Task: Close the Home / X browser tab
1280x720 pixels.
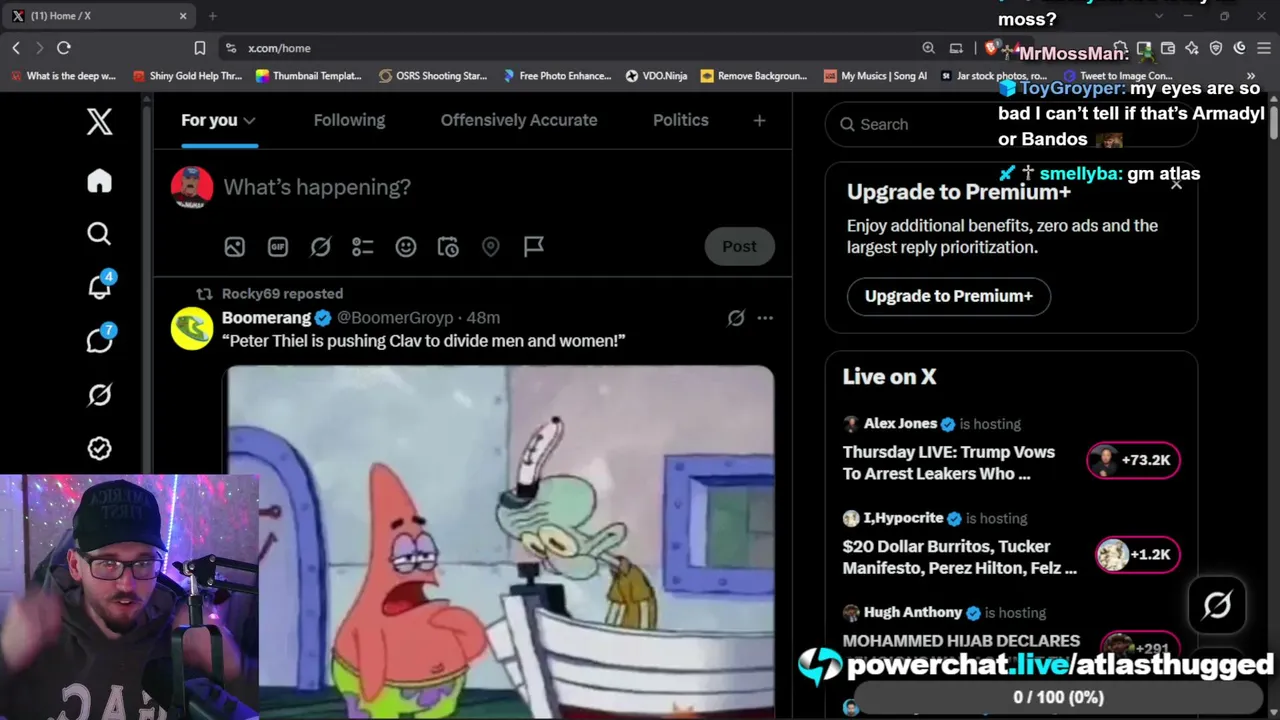Action: pyautogui.click(x=183, y=16)
